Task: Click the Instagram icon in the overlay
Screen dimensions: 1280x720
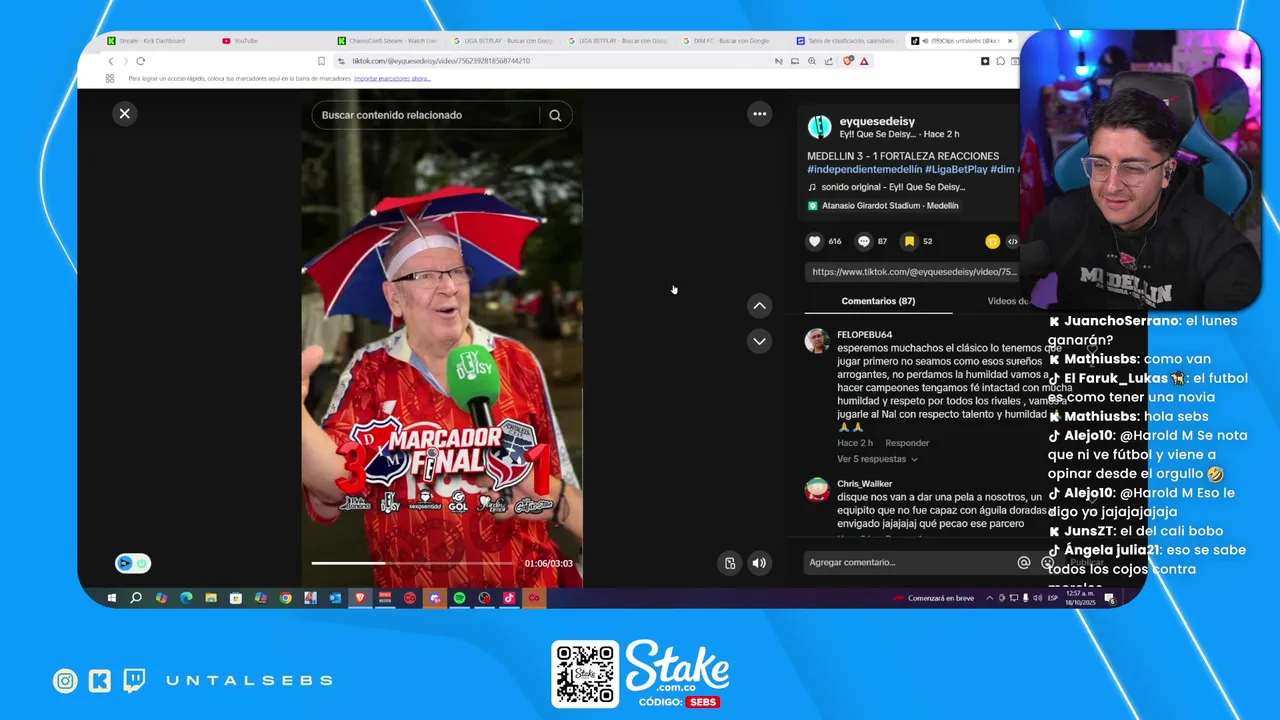Action: pos(65,681)
